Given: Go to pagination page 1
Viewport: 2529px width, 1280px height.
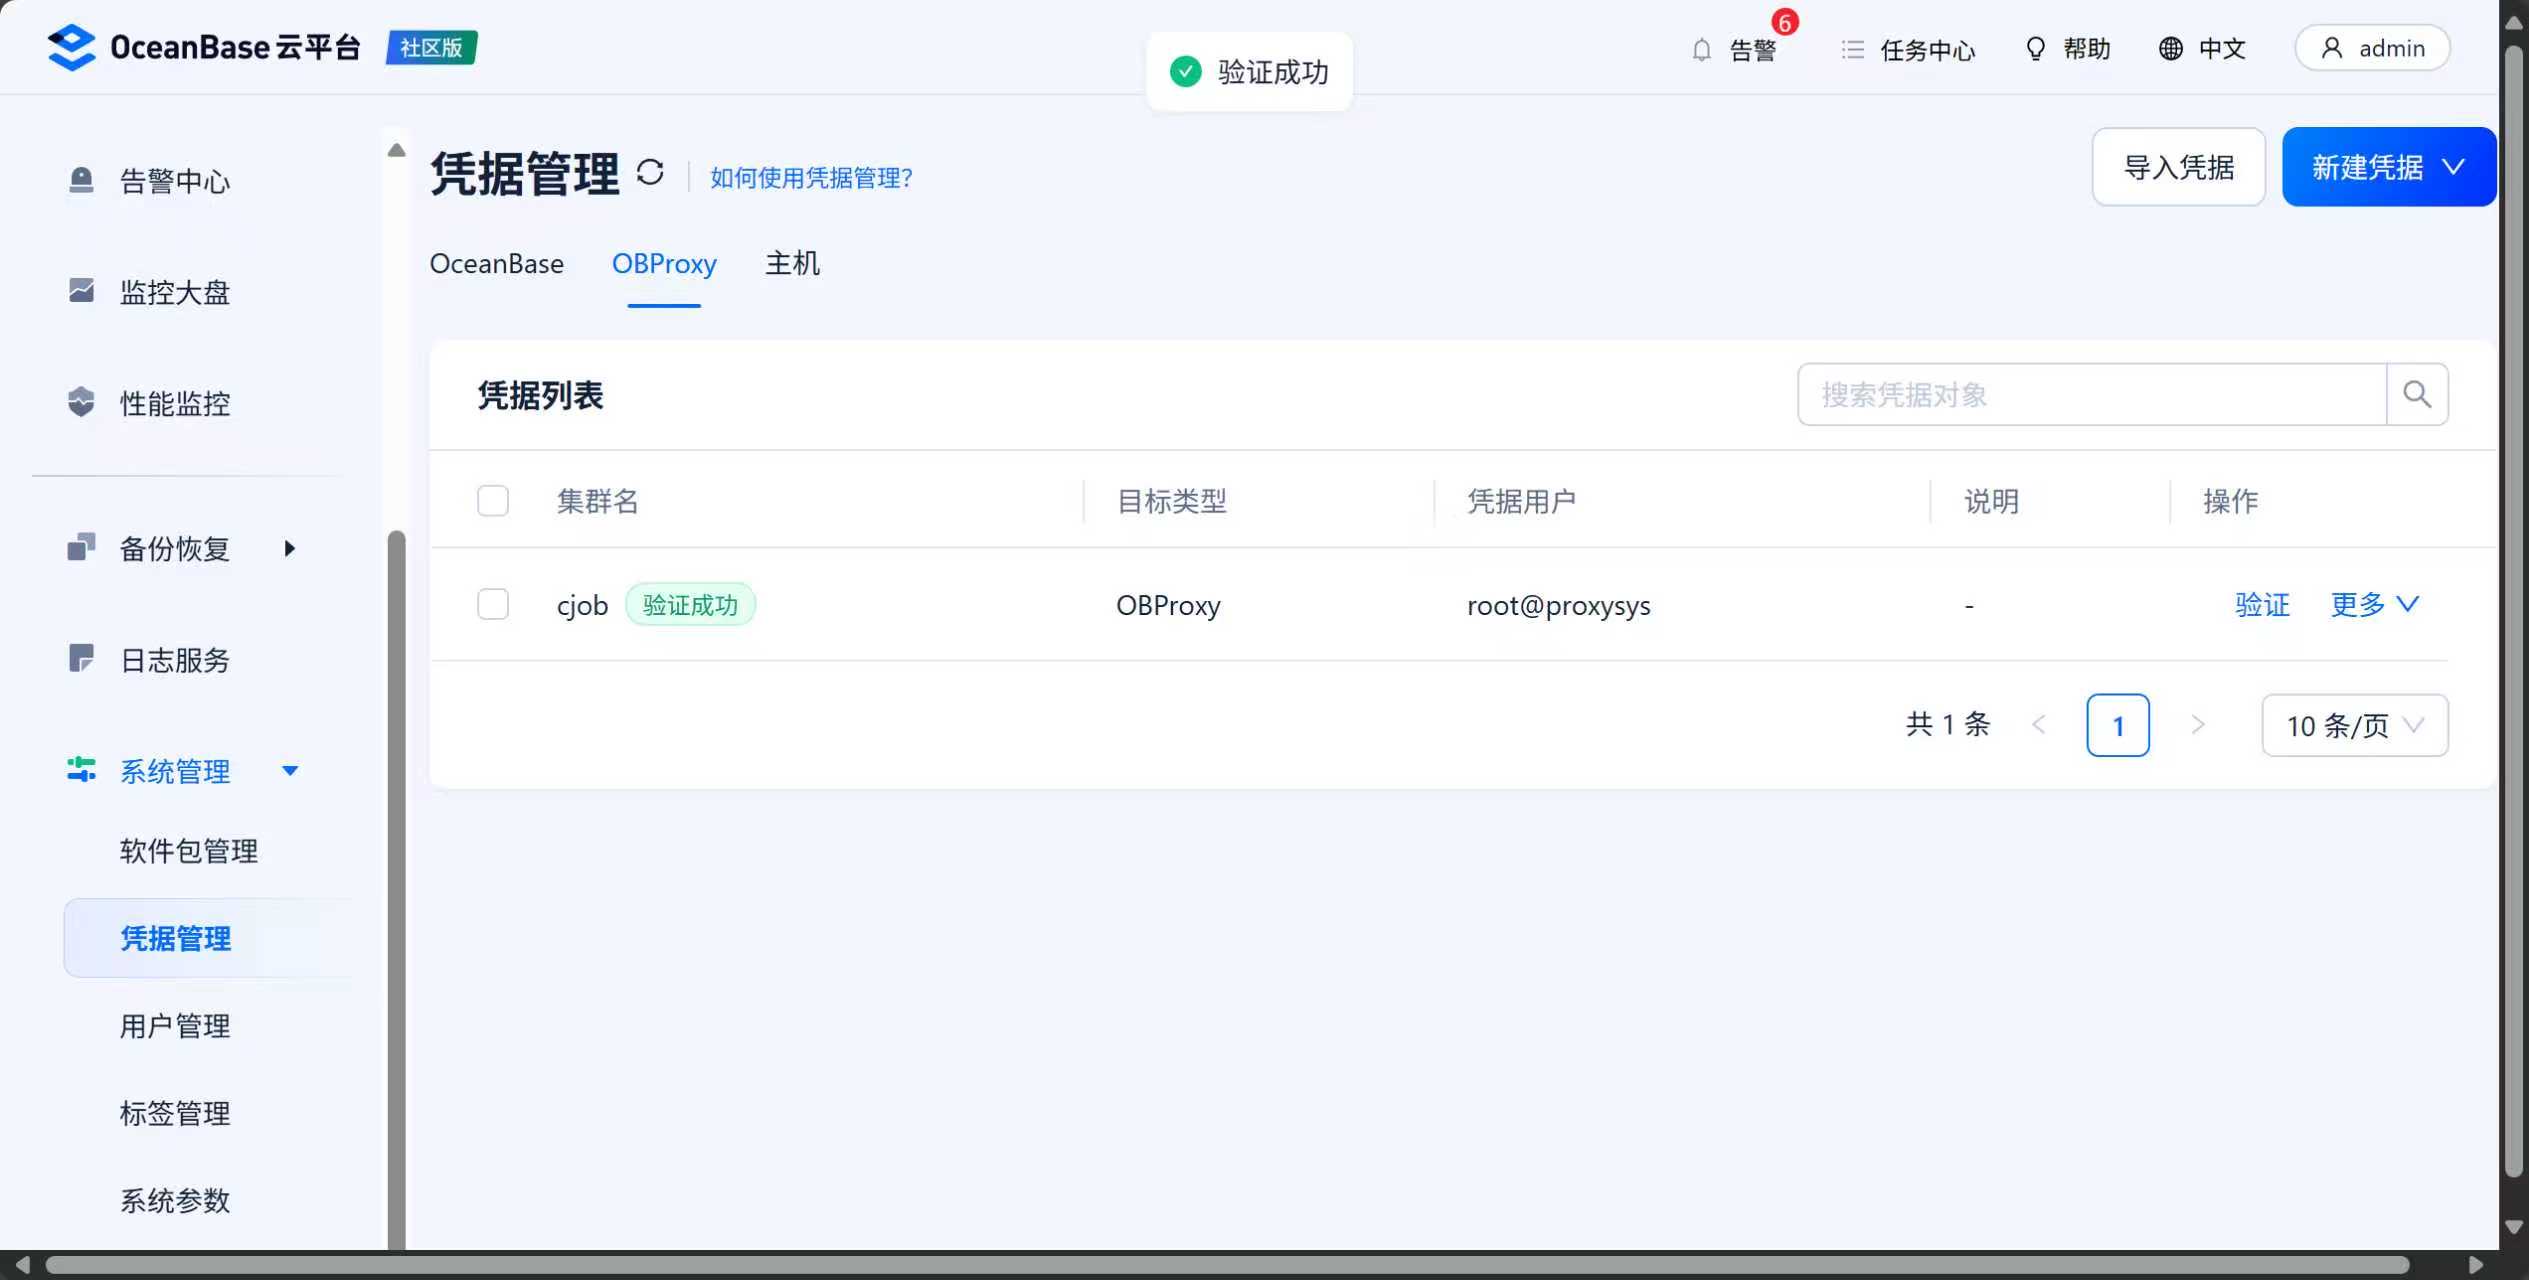Looking at the screenshot, I should point(2118,725).
